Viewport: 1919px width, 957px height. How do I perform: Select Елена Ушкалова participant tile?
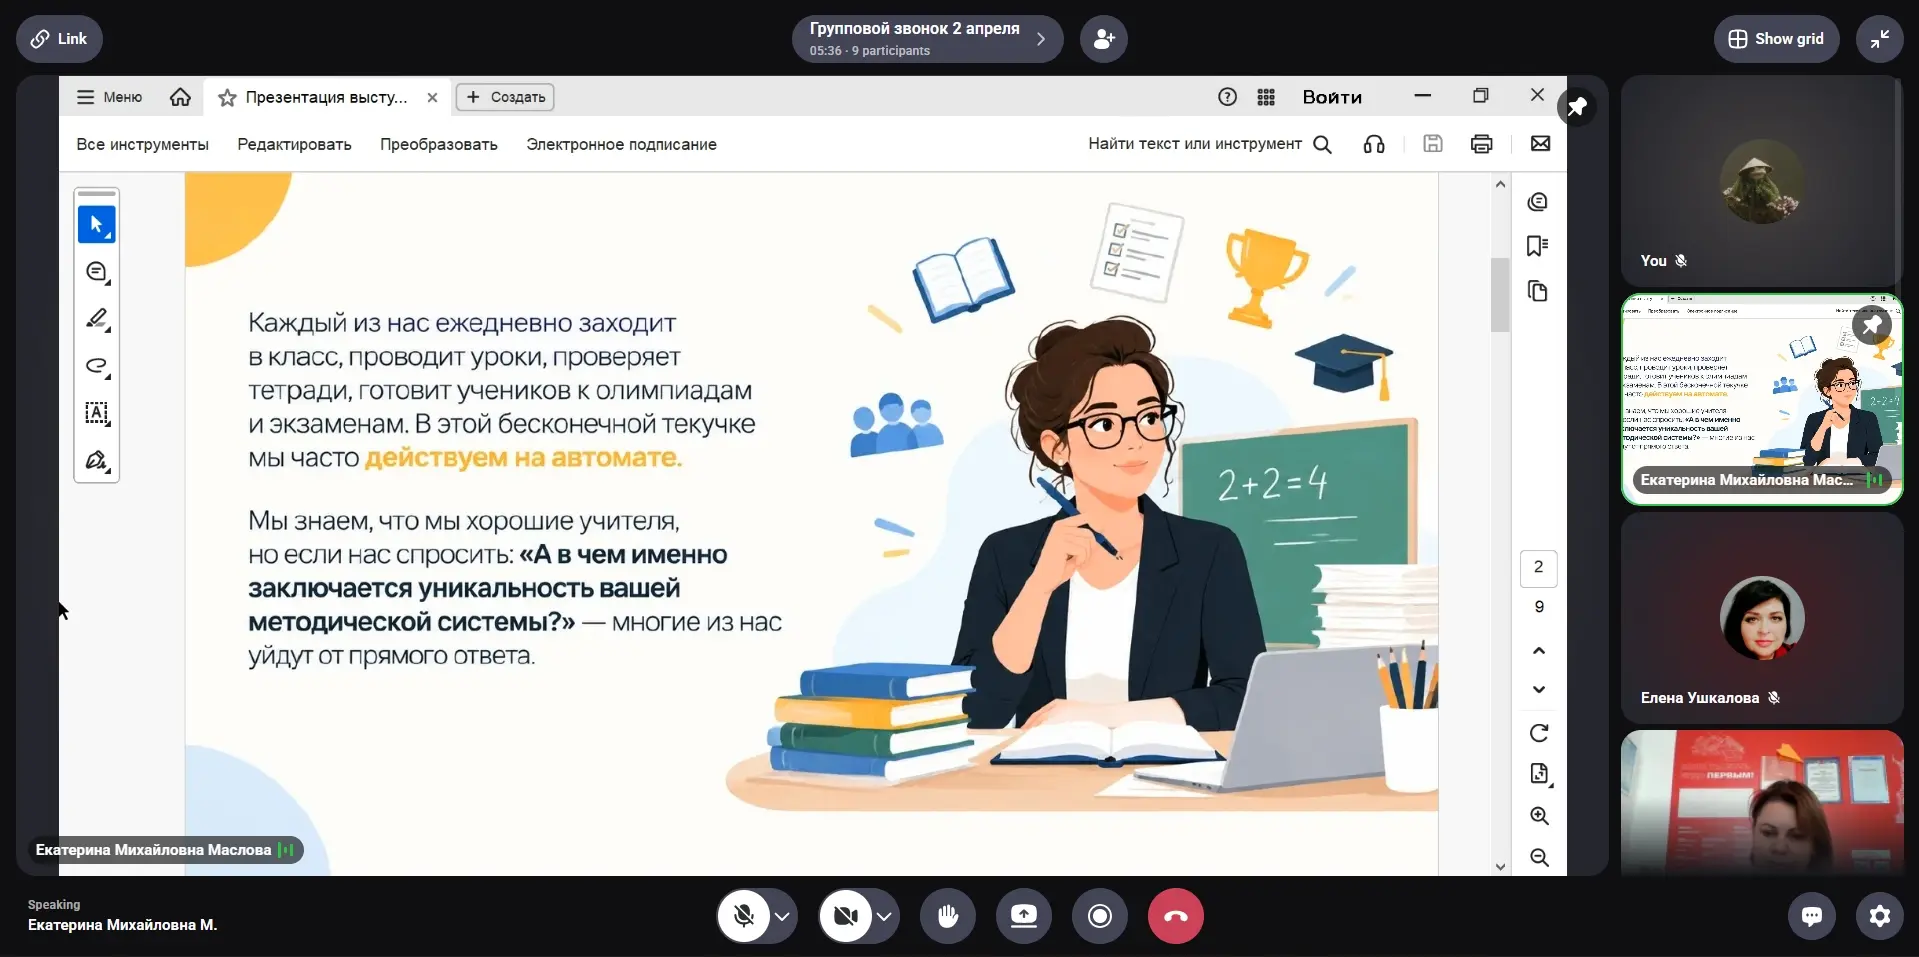pyautogui.click(x=1761, y=618)
